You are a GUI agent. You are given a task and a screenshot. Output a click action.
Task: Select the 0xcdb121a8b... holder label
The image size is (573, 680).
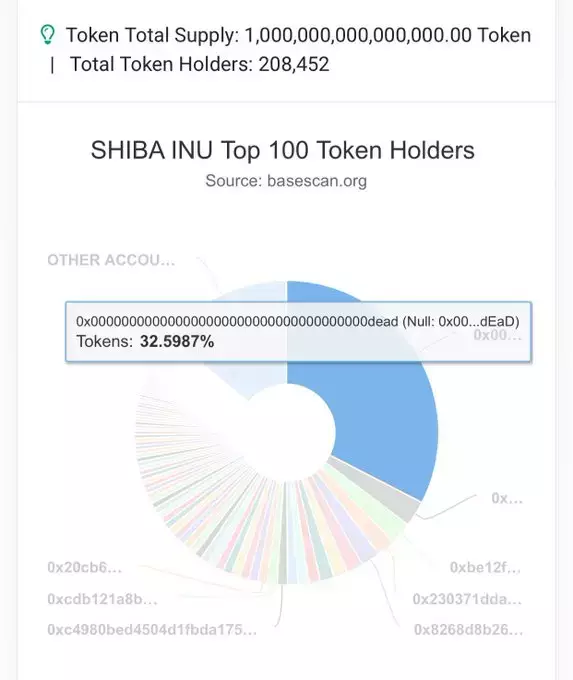(102, 599)
